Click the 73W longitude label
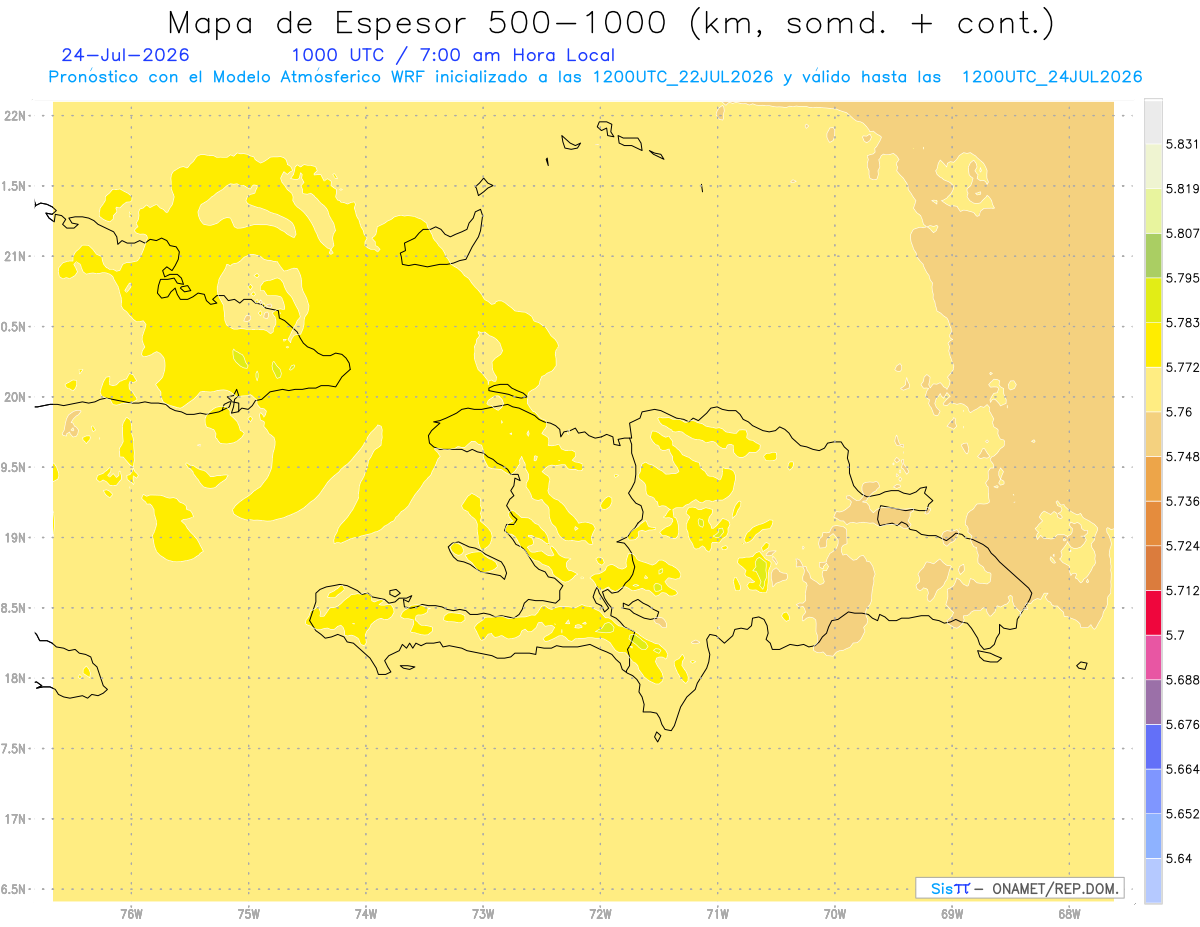Viewport: 1200px width, 927px height. coord(483,914)
